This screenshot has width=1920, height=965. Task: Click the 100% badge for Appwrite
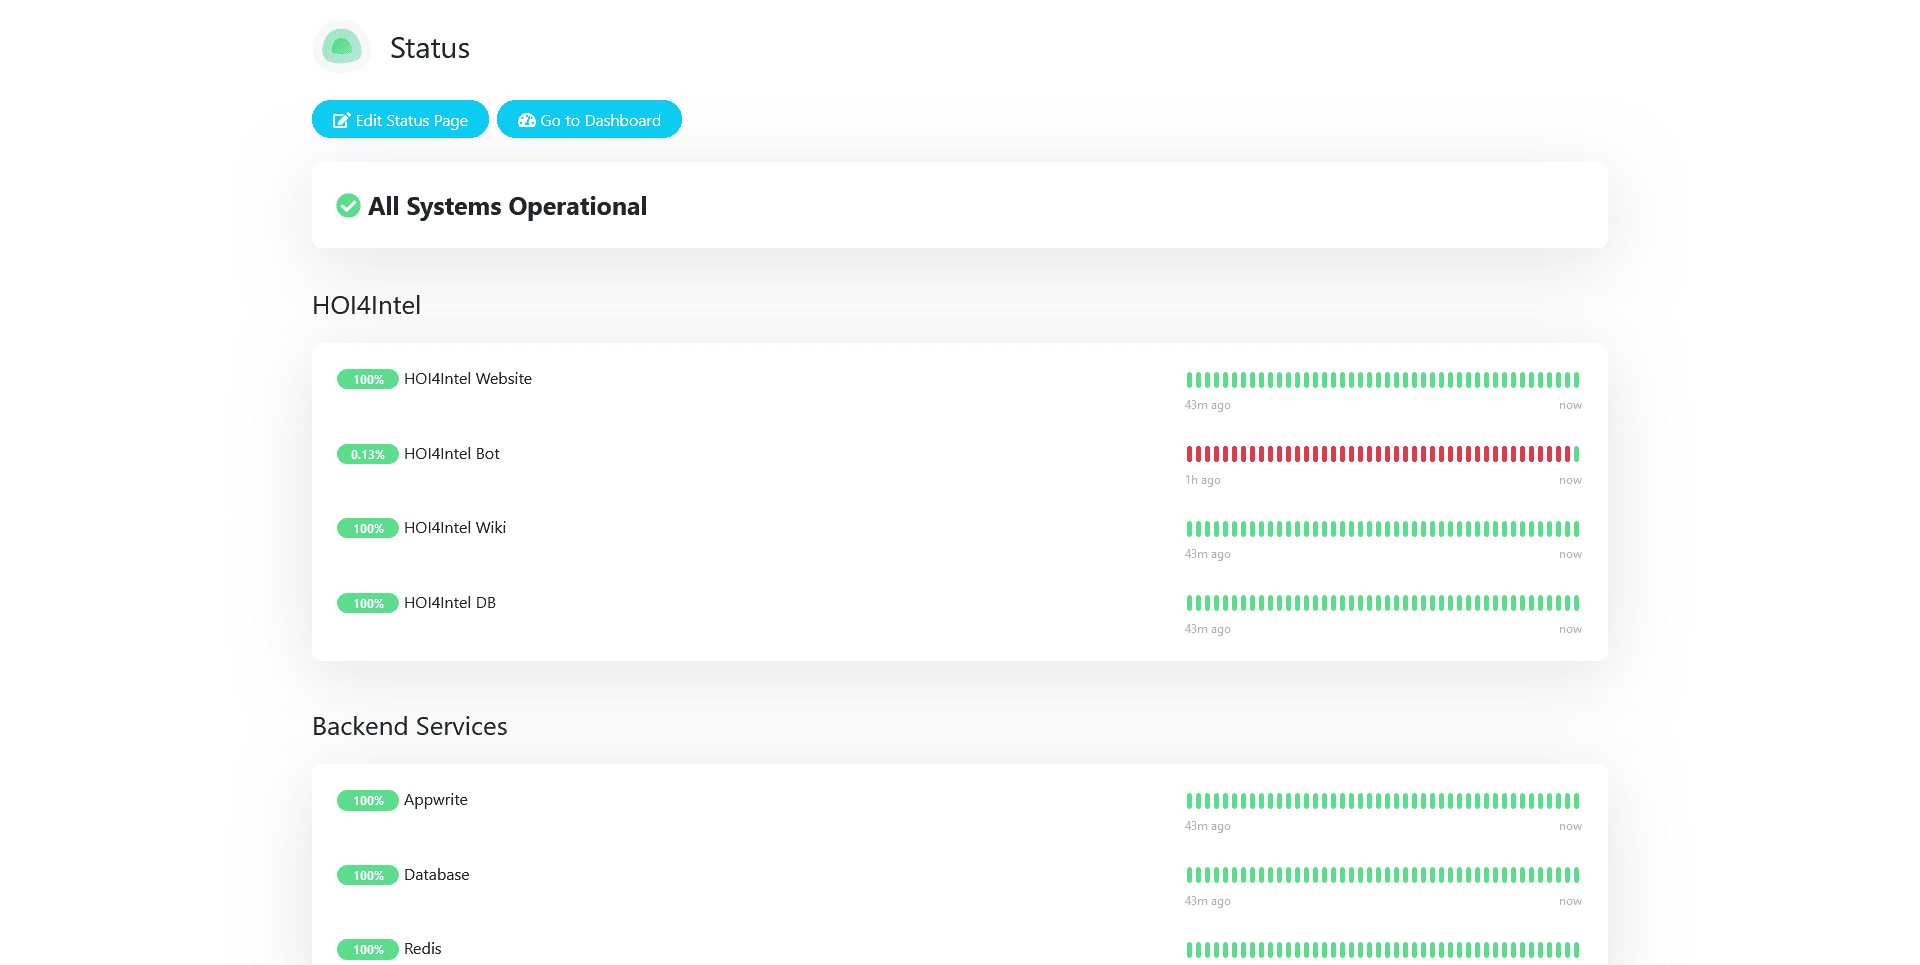click(x=367, y=800)
